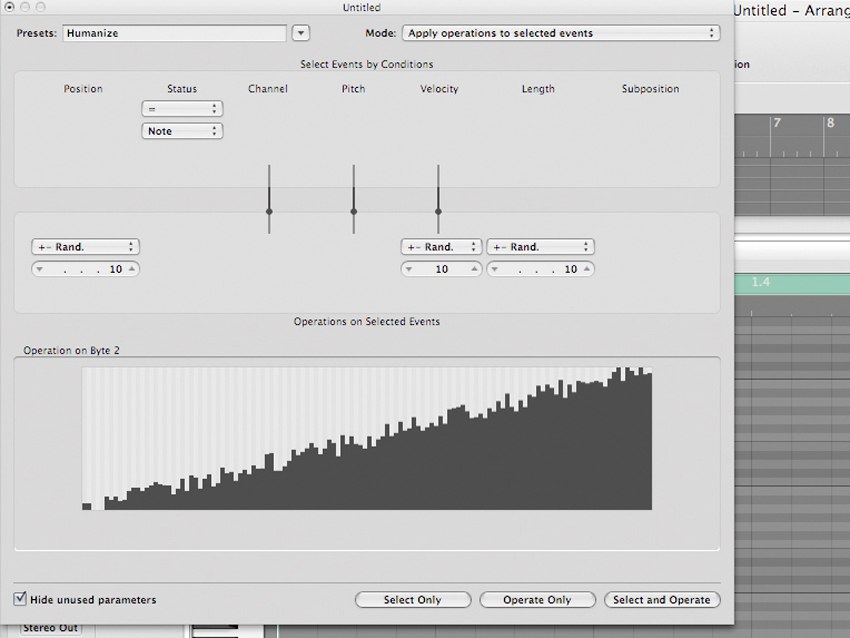Click the 'Operations on Selected Events' heading
Viewport: 850px width, 638px height.
point(367,321)
